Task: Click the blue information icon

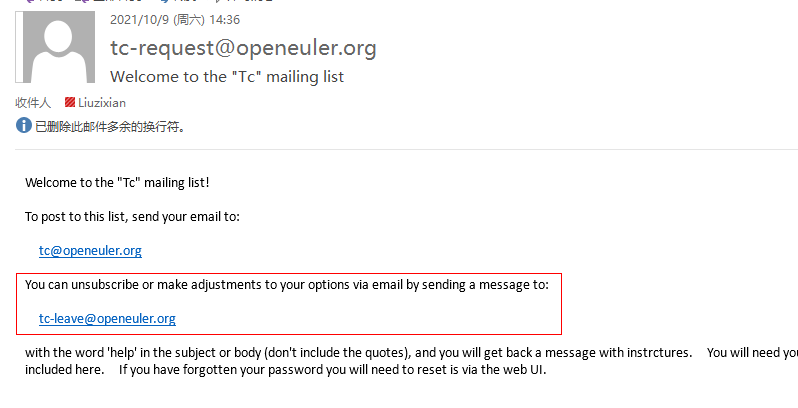Action: click(x=24, y=126)
